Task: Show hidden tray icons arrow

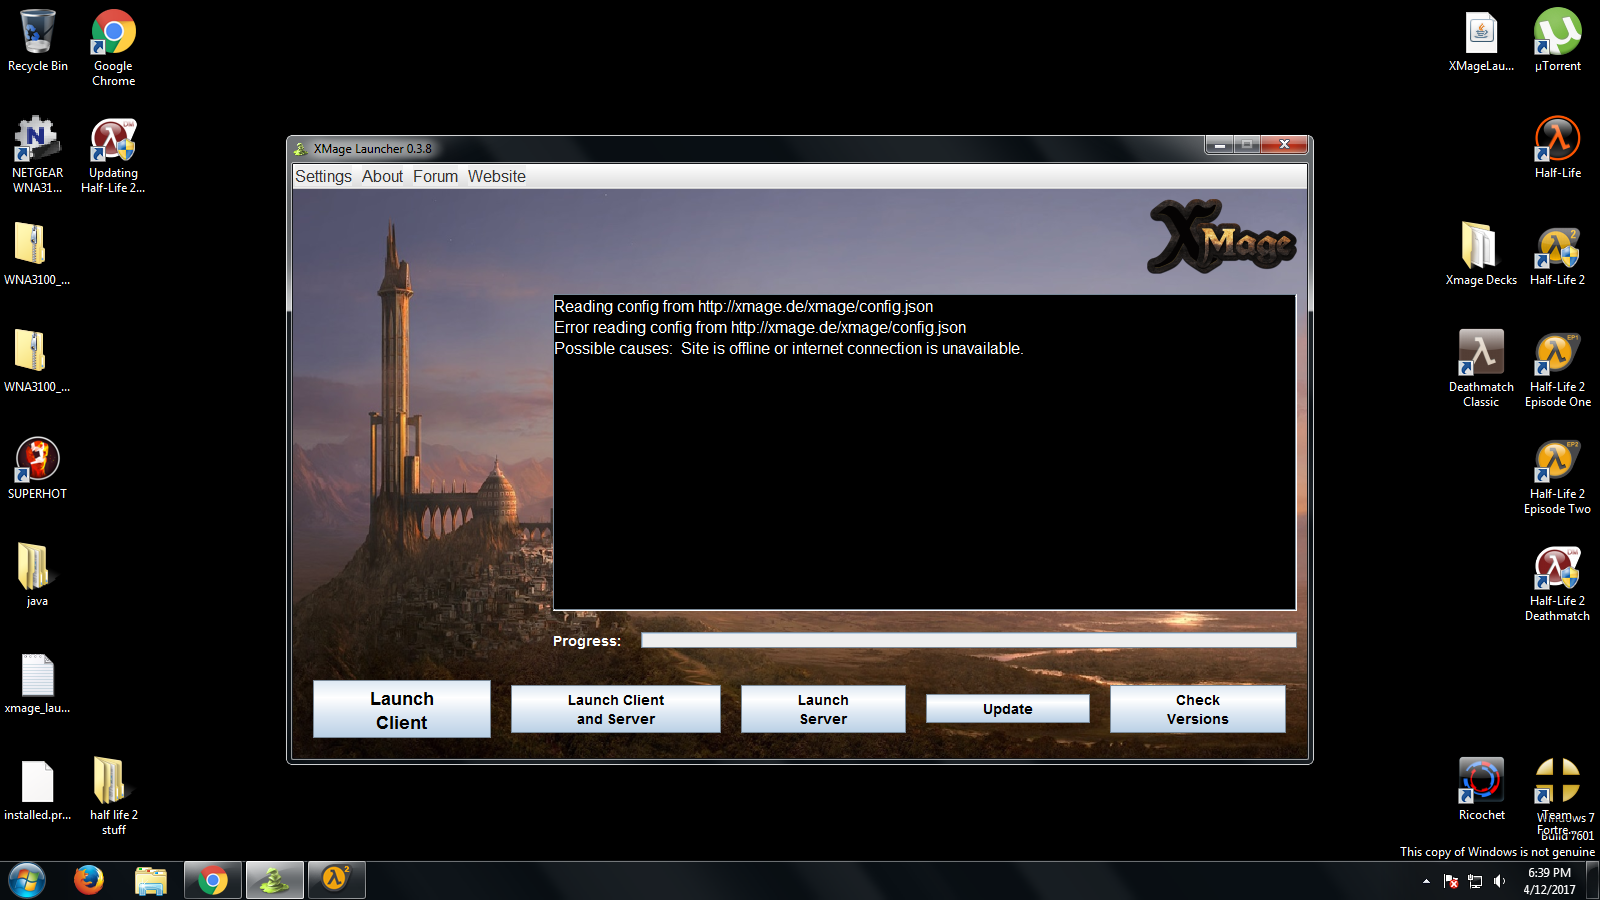Action: (1426, 881)
